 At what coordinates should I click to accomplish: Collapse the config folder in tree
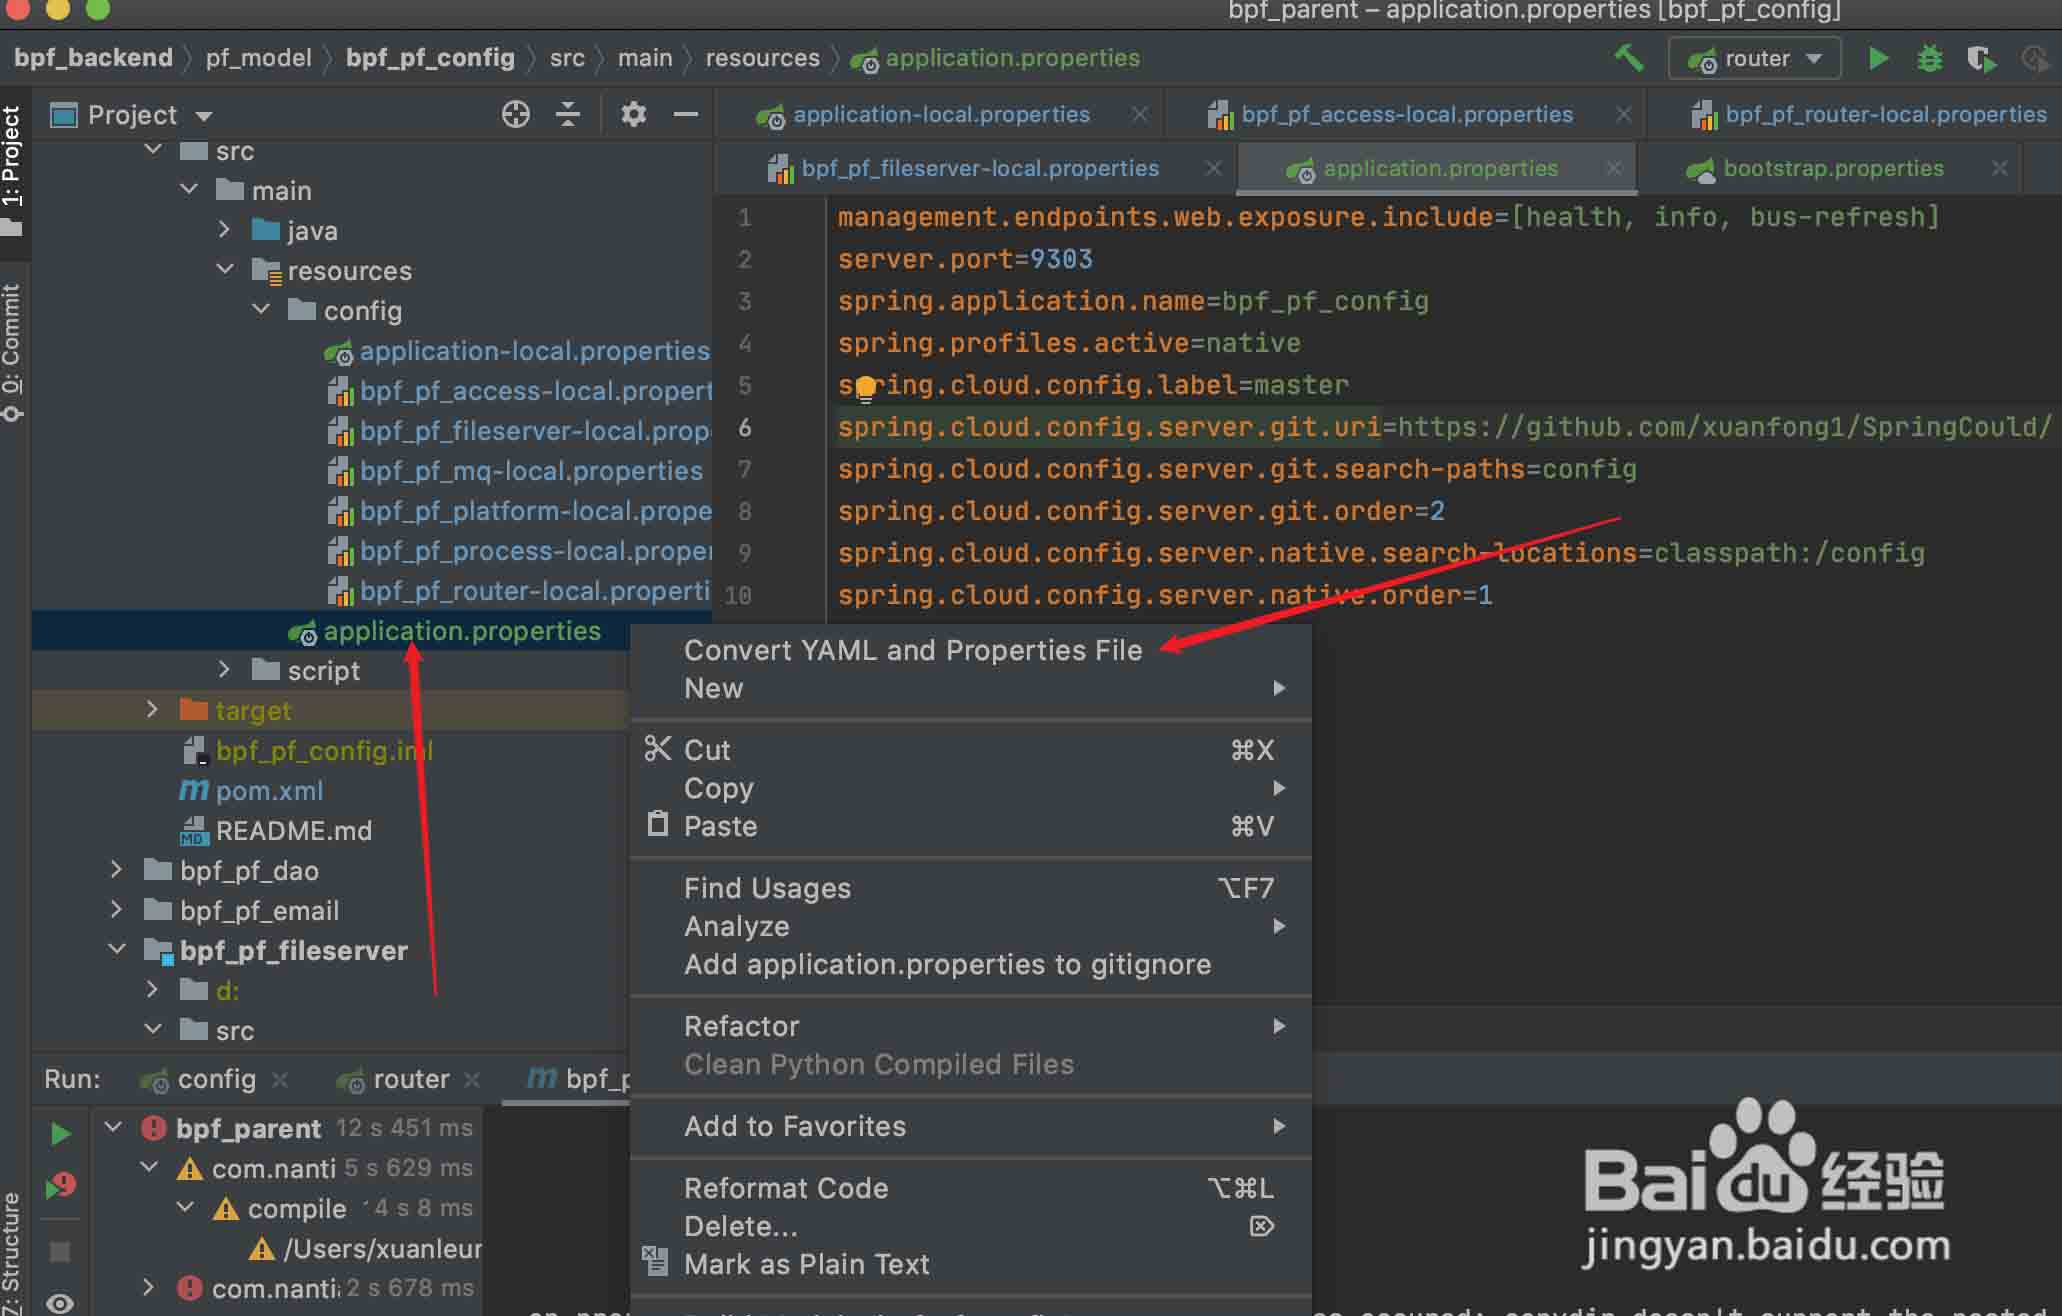[261, 310]
